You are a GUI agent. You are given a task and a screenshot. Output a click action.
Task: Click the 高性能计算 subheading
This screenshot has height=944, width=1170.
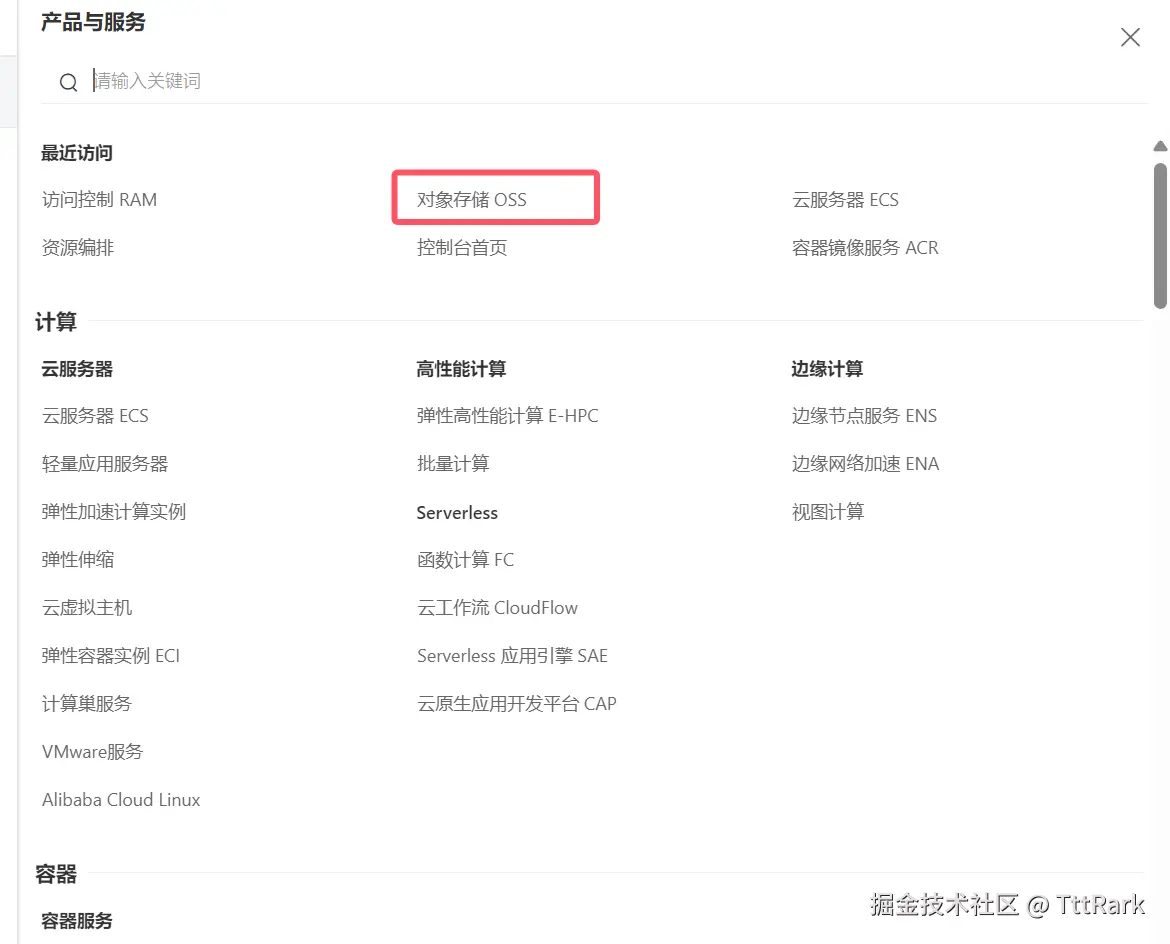(461, 369)
